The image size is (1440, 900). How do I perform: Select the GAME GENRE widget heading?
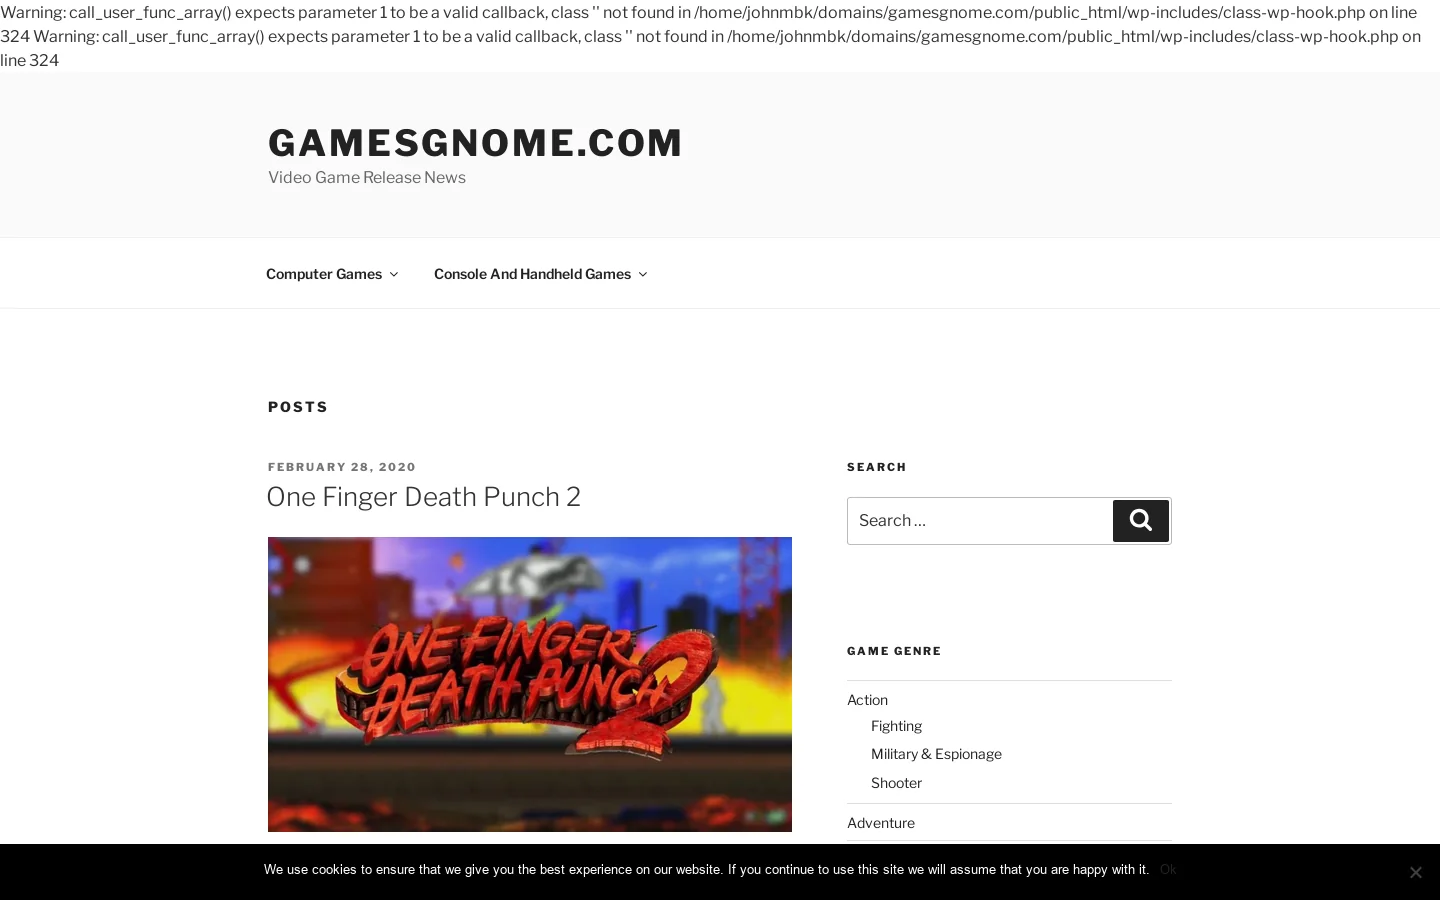click(894, 651)
